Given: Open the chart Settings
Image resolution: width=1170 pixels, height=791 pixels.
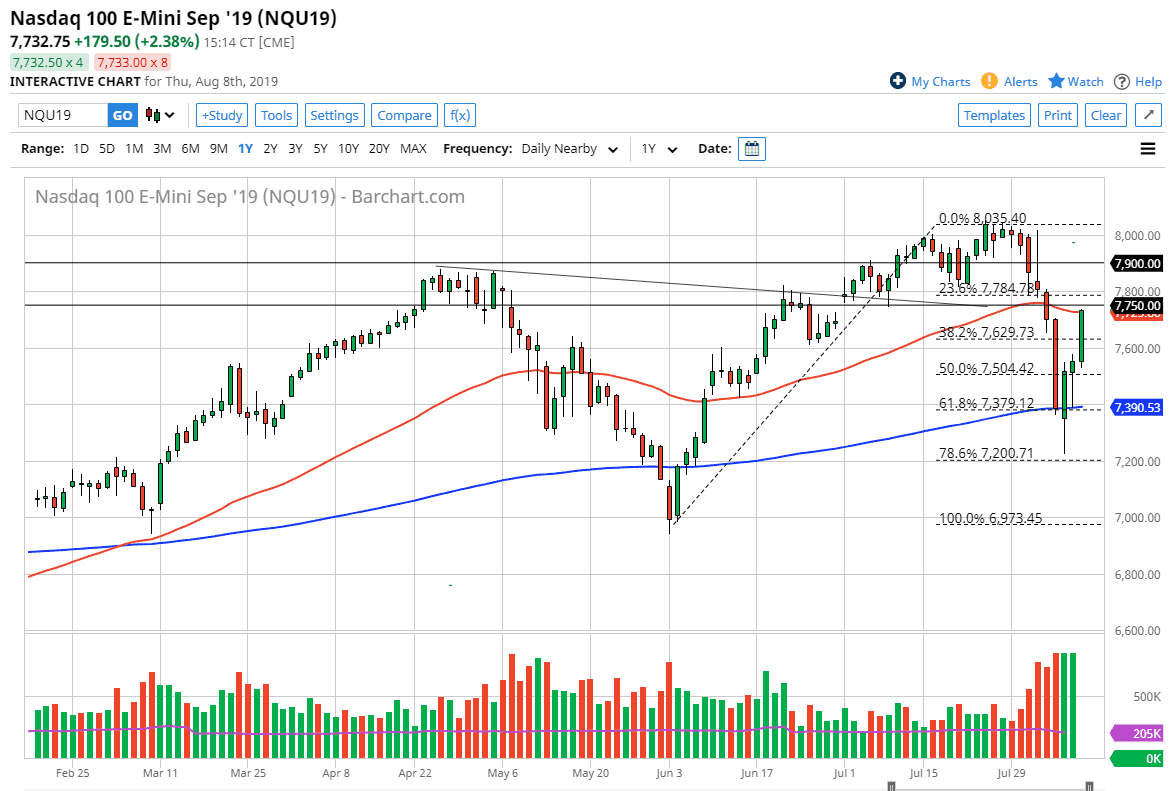Looking at the screenshot, I should (334, 115).
